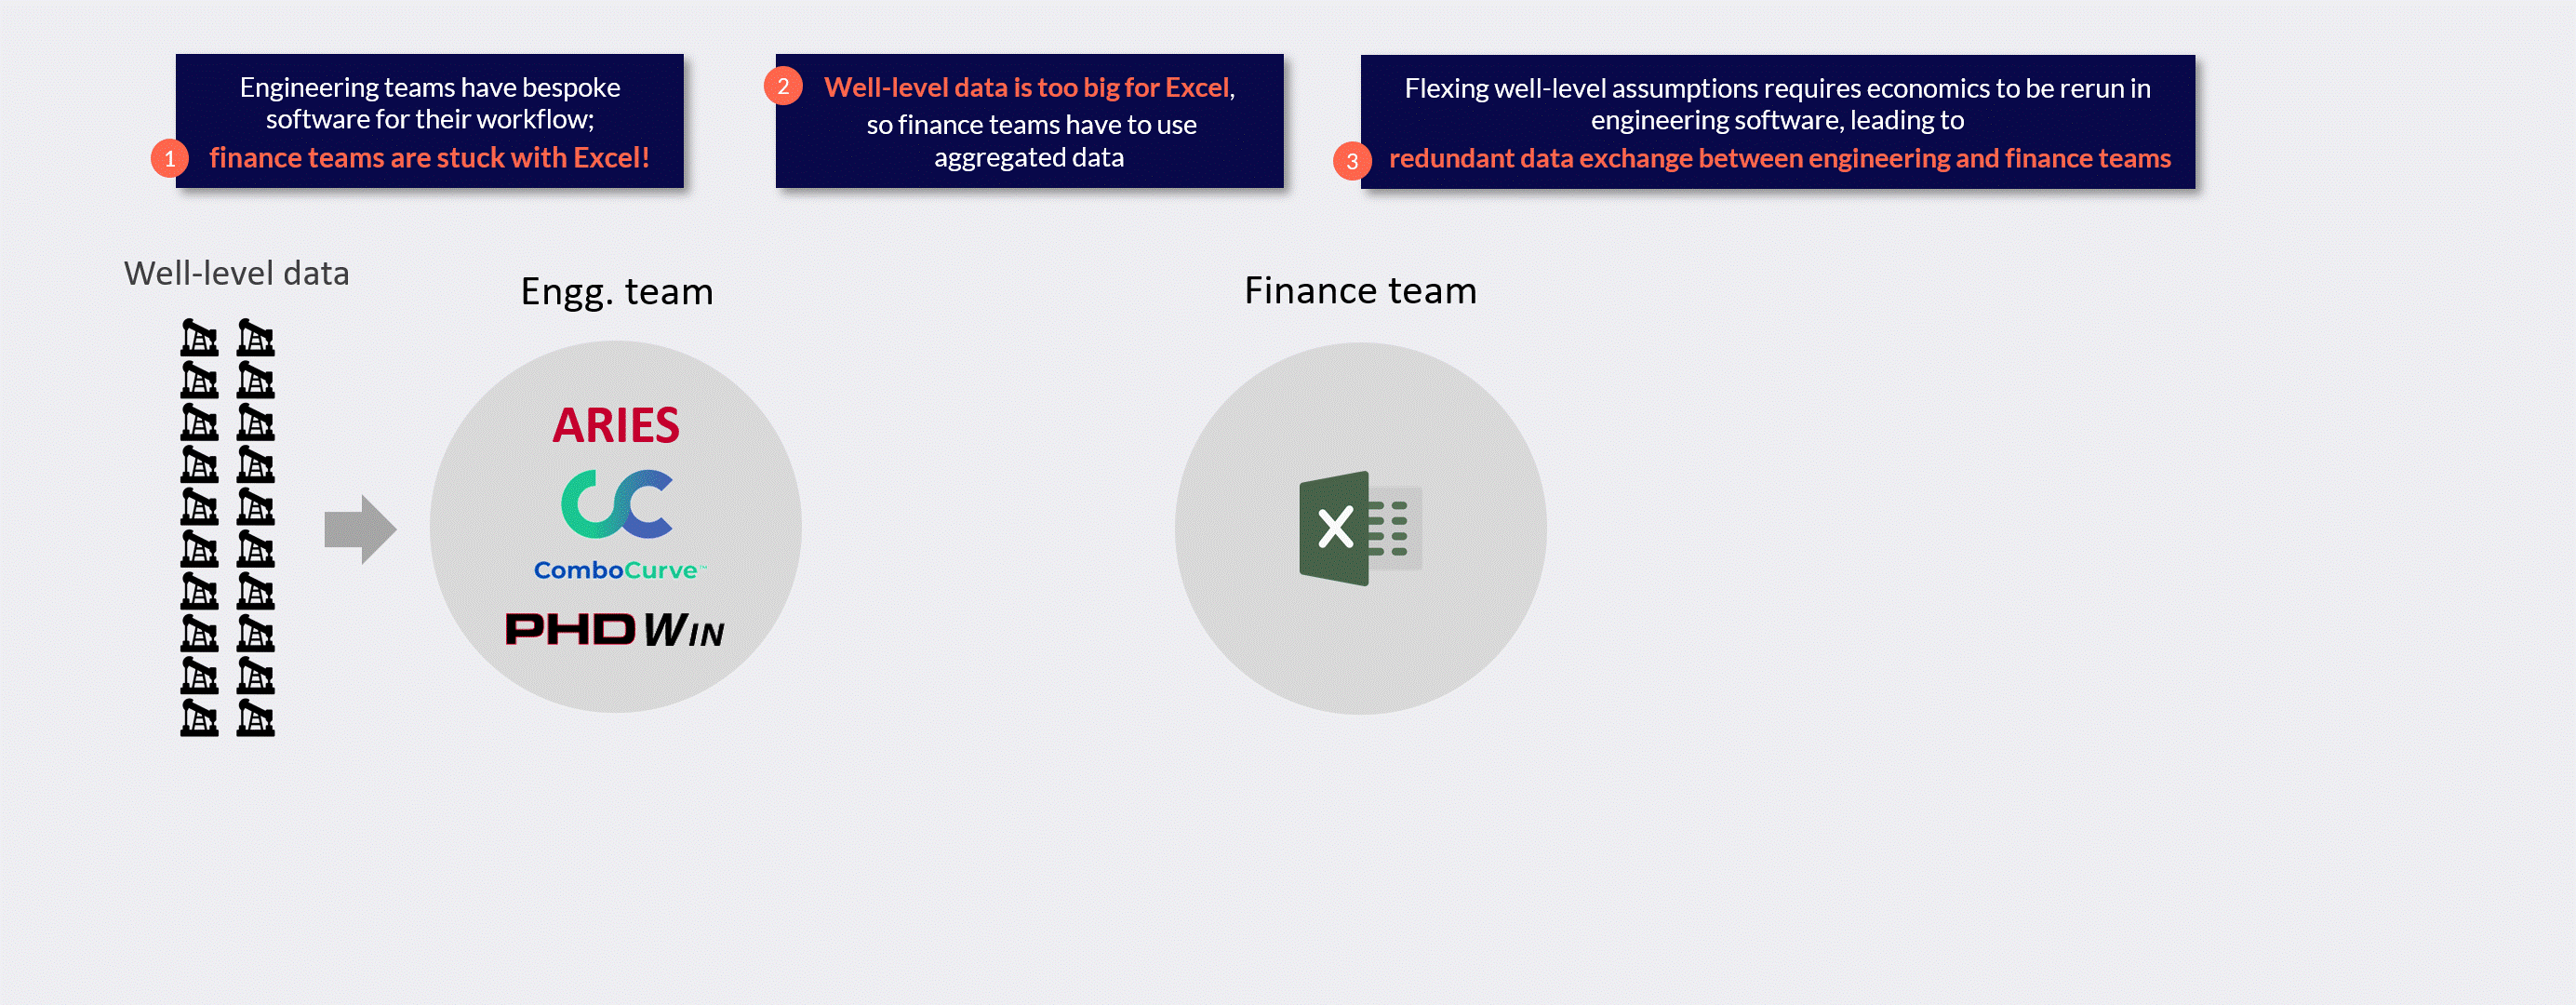Click the red circle numbered 3
The image size is (2576, 1005).
click(x=1352, y=160)
